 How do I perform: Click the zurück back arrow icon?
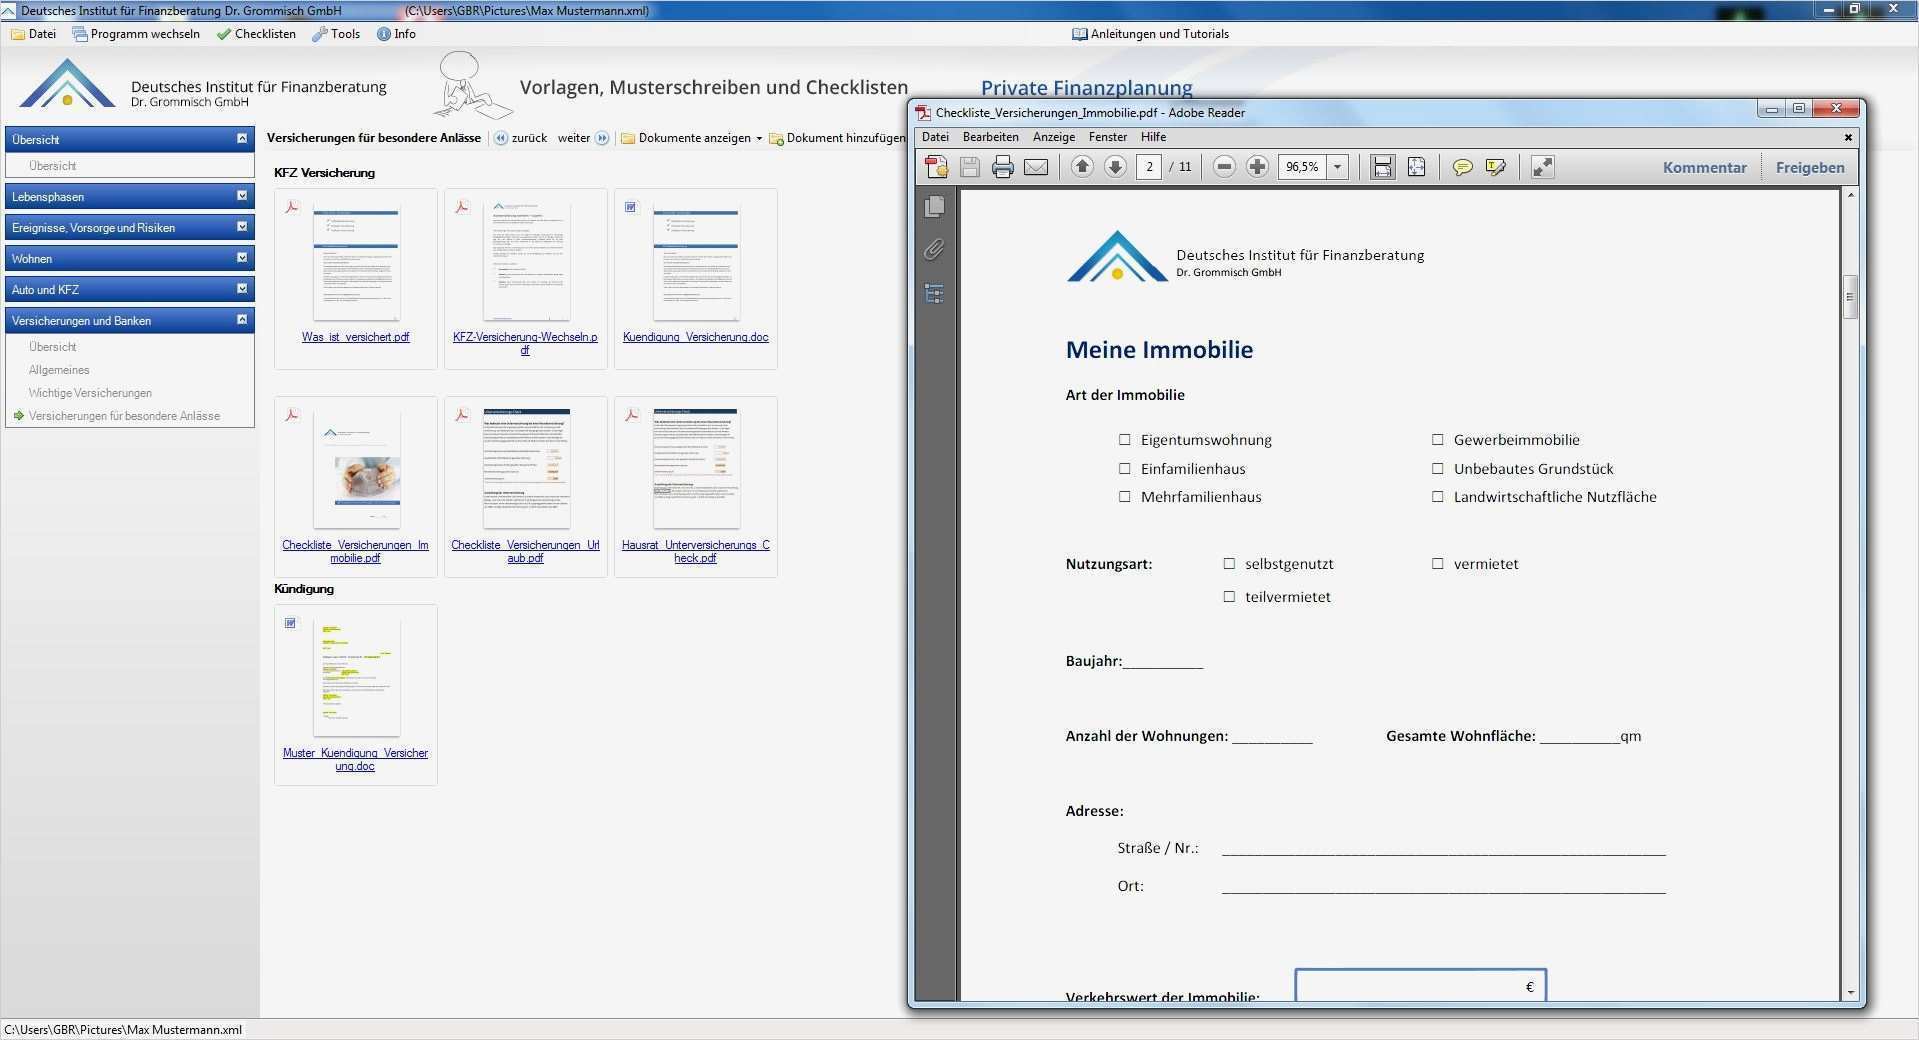[x=501, y=138]
